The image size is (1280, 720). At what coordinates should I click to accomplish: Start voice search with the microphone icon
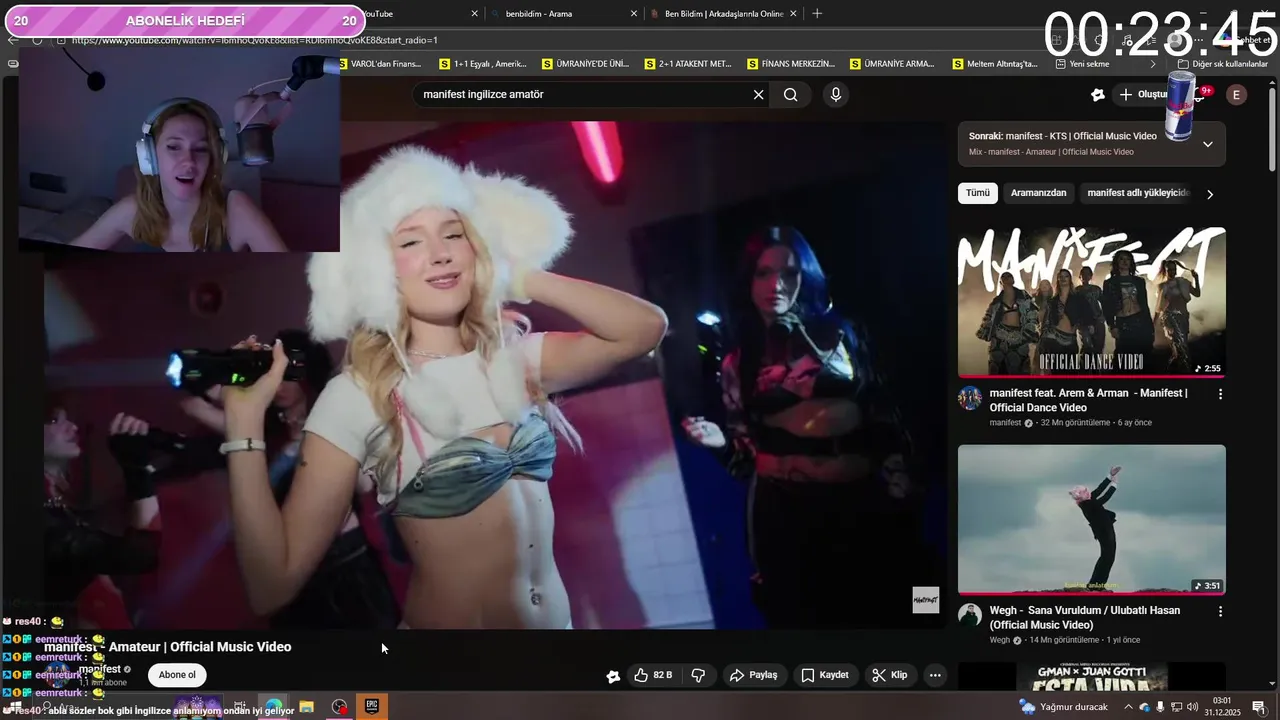(x=836, y=95)
